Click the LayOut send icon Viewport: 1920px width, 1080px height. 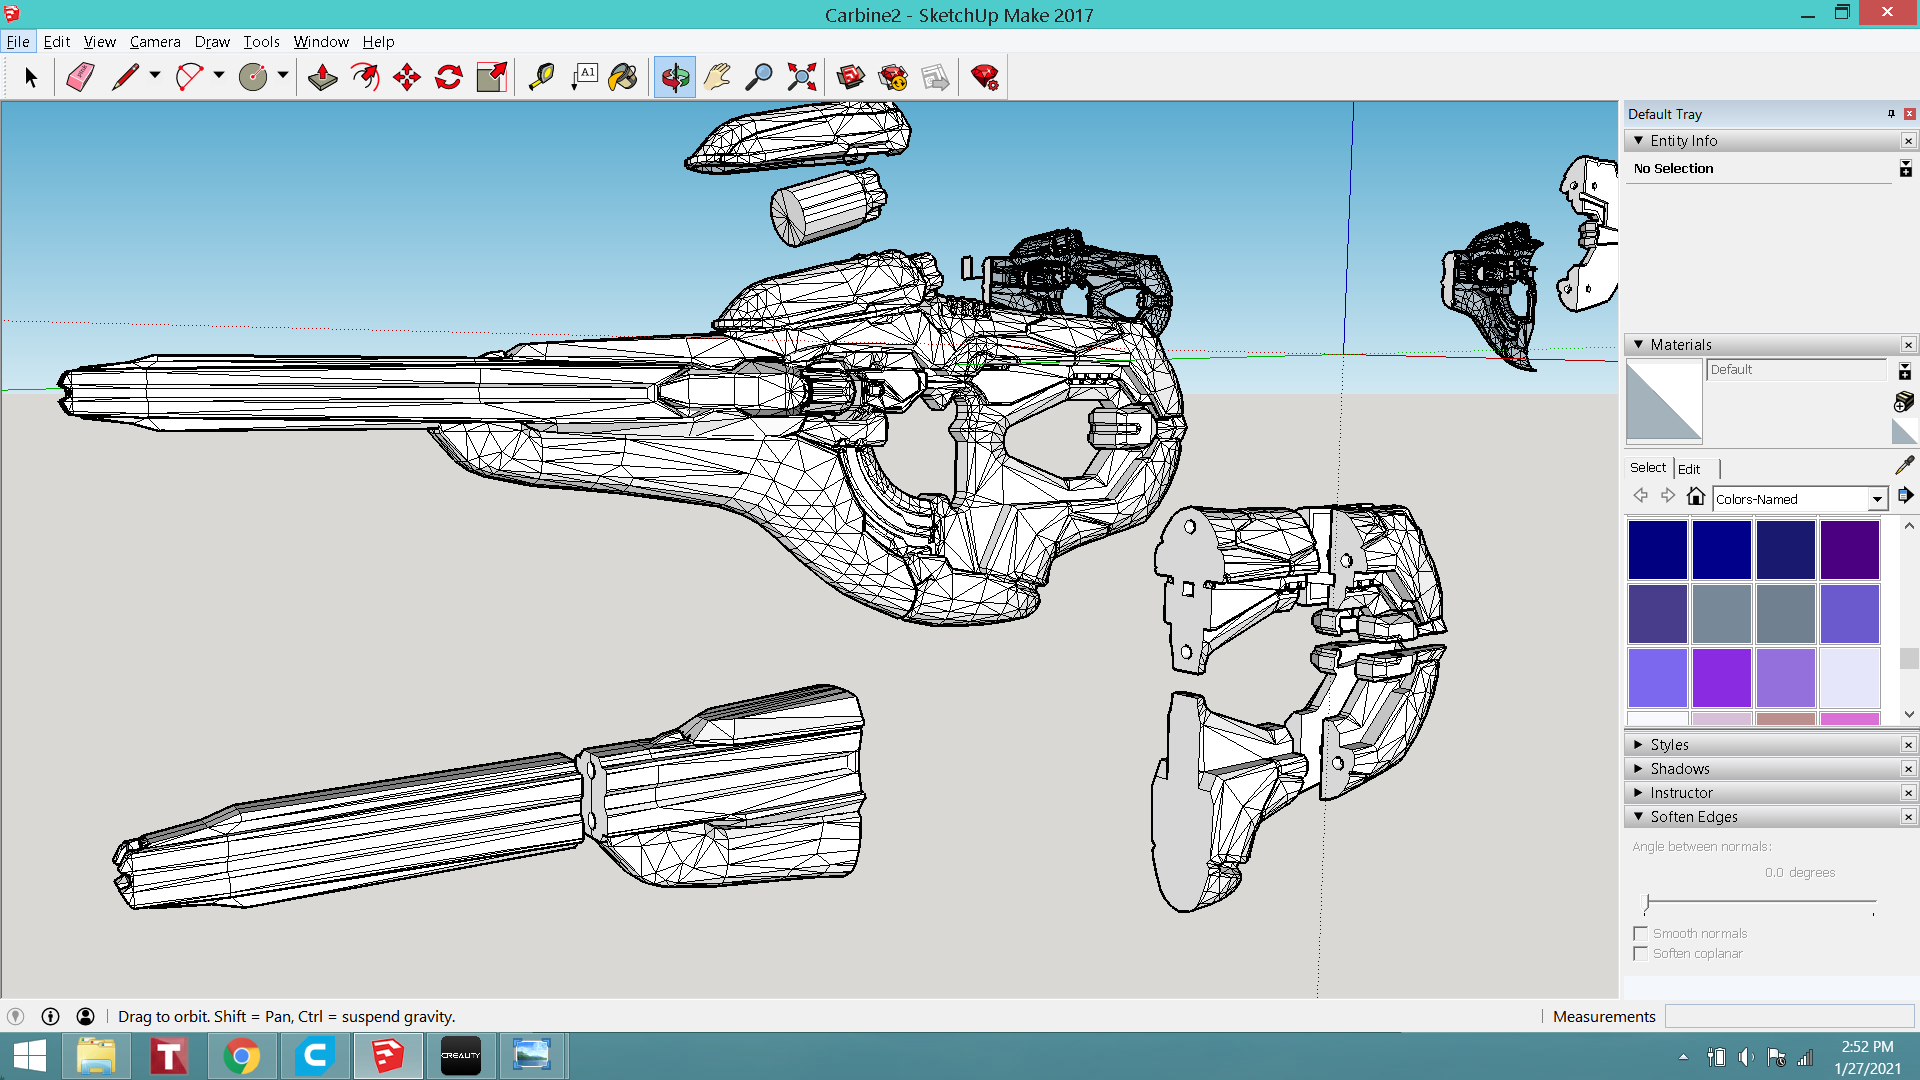tap(935, 77)
